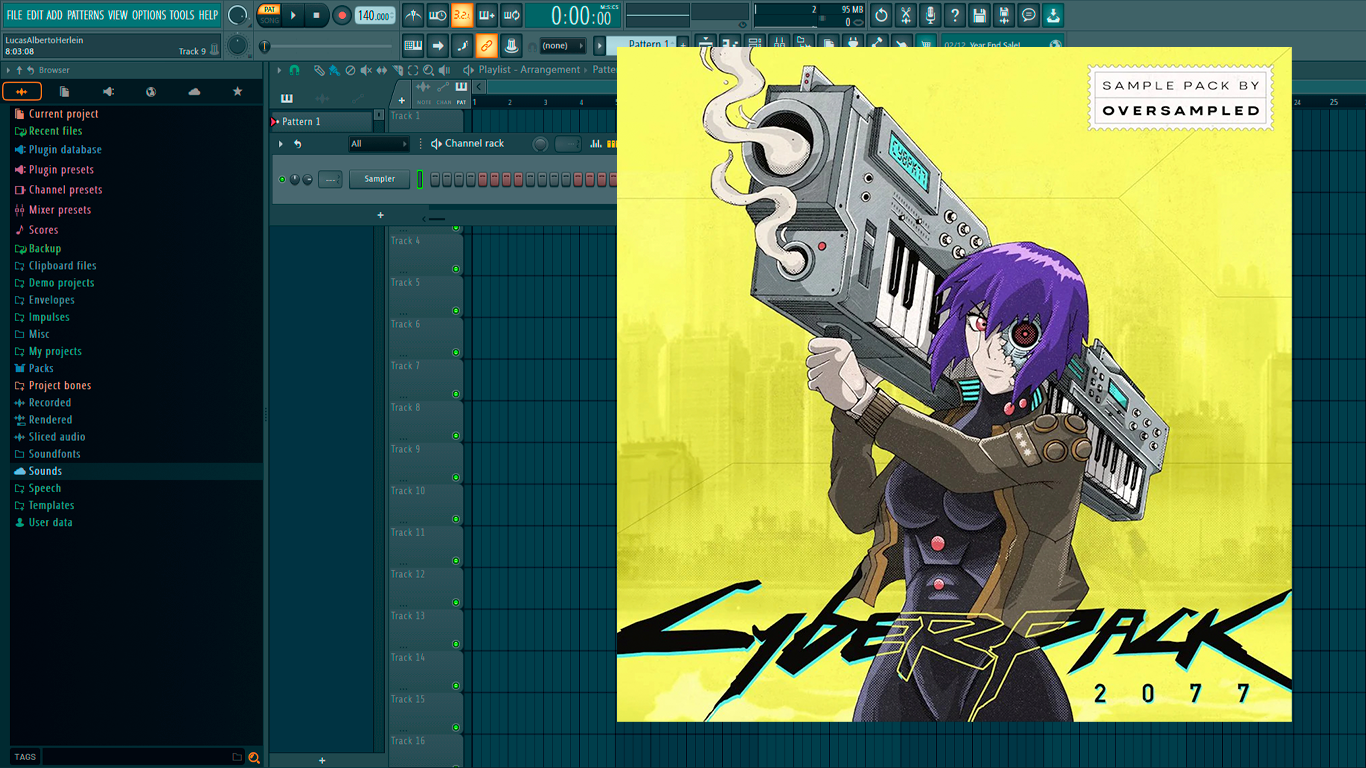Image resolution: width=1366 pixels, height=768 pixels.
Task: Select the delete tool in playlist toolbar
Action: [350, 70]
